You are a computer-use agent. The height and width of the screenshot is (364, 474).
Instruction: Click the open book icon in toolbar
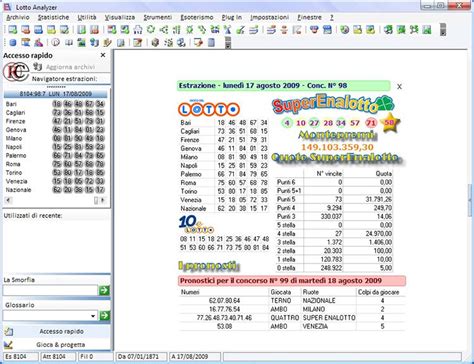pyautogui.click(x=69, y=42)
